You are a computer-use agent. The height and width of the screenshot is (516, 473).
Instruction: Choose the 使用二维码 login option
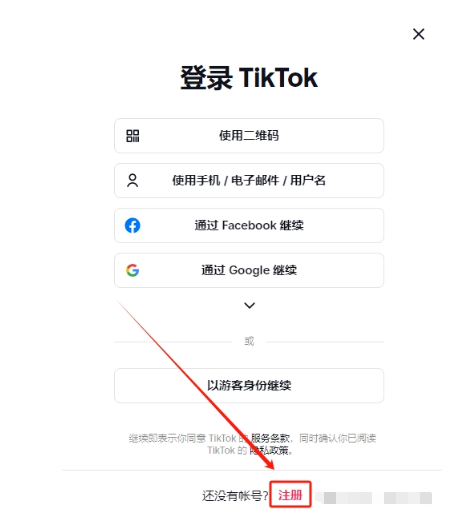coord(249,136)
